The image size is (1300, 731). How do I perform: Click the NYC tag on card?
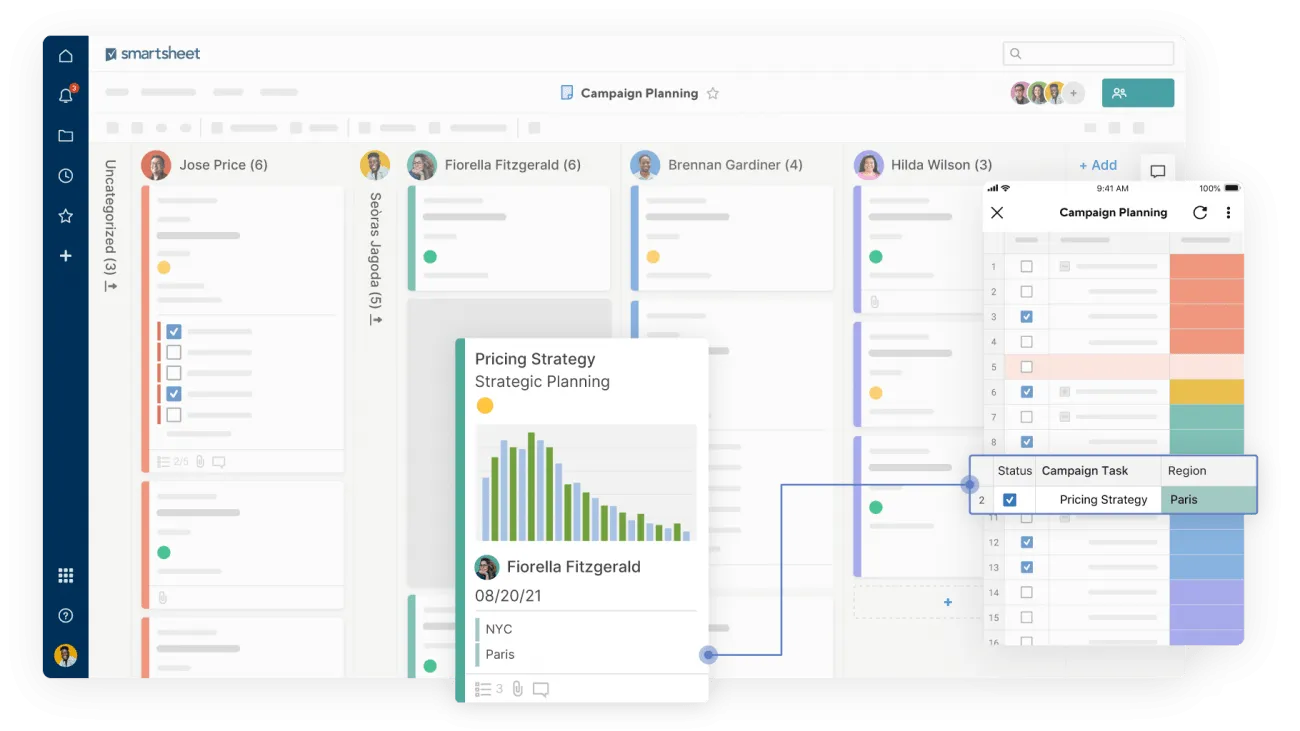[499, 629]
